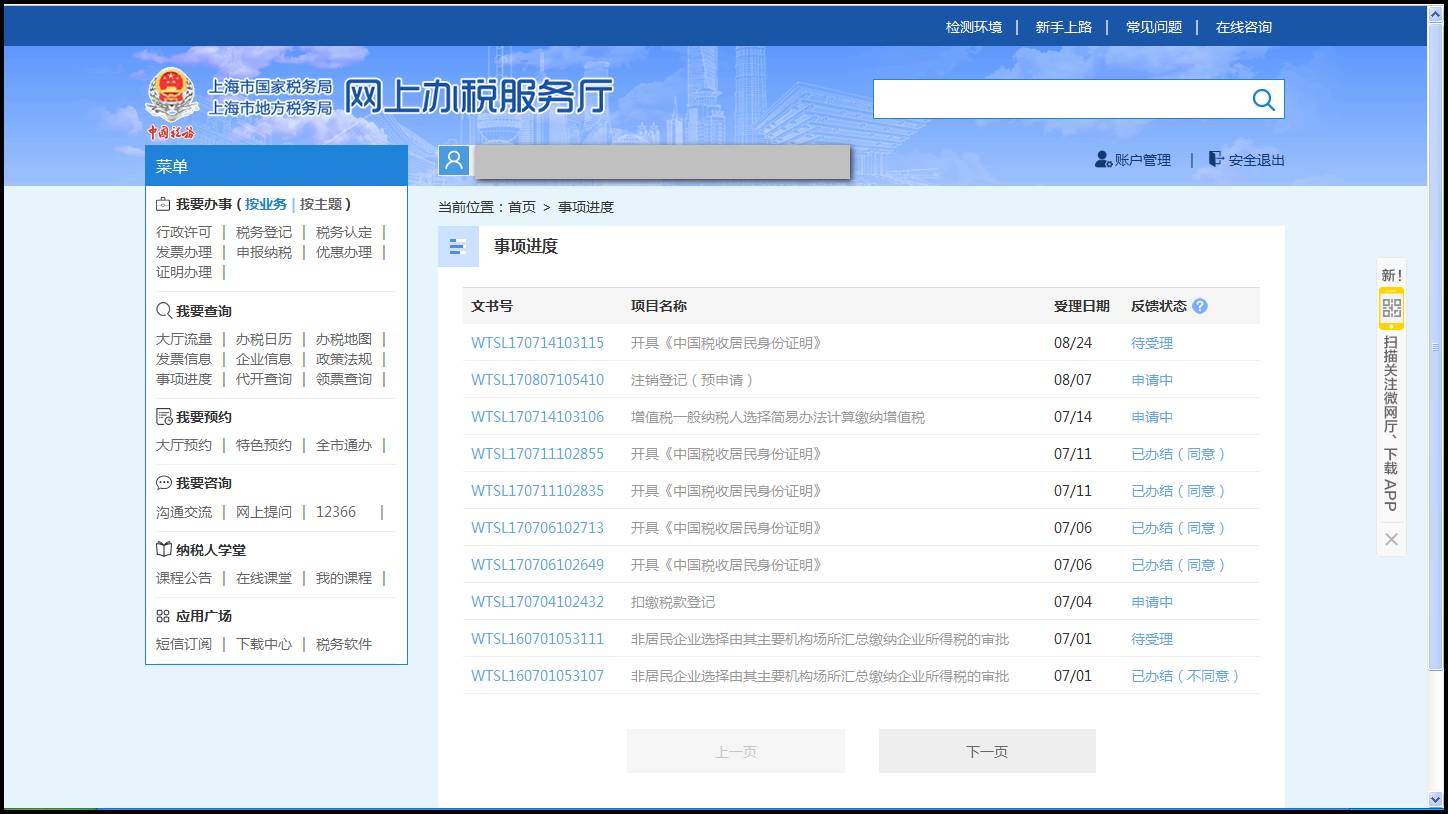The image size is (1448, 814).
Task: Open 特色预约 appointment link
Action: click(x=264, y=445)
